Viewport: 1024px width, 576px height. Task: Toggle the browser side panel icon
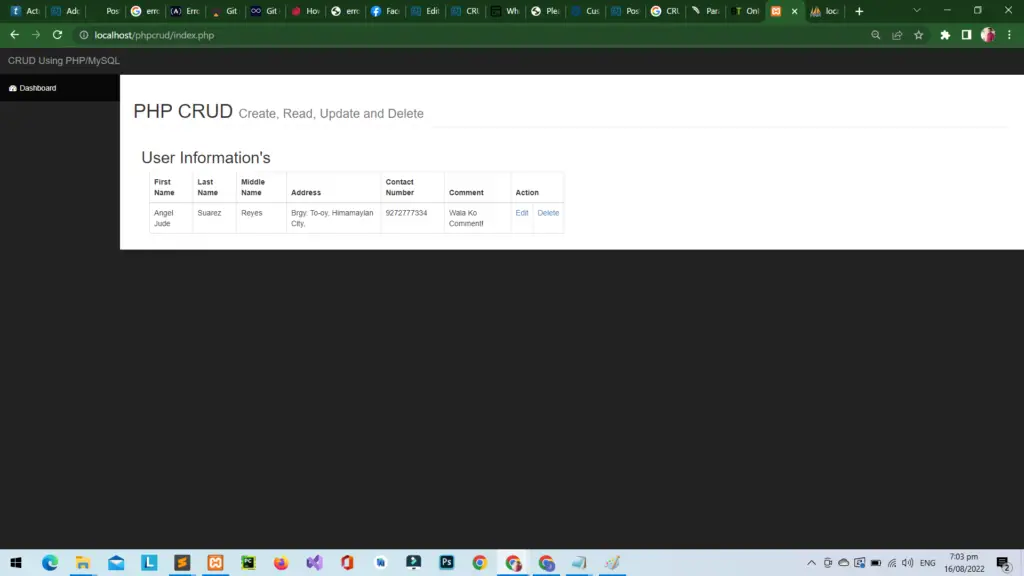(x=966, y=35)
